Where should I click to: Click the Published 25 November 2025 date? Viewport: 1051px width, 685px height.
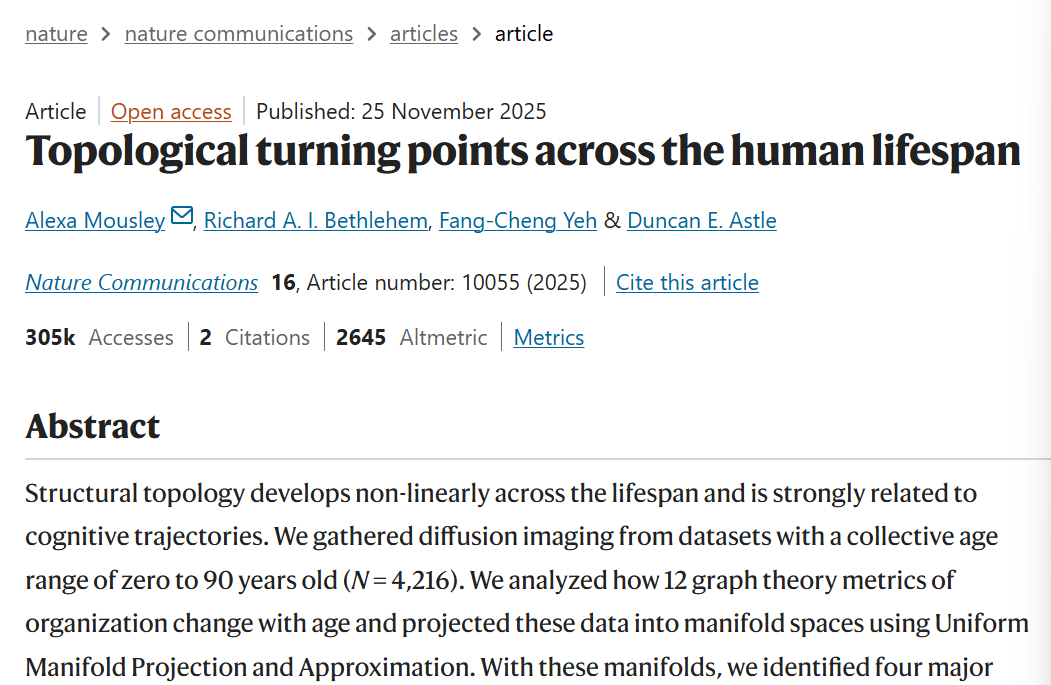pyautogui.click(x=401, y=111)
